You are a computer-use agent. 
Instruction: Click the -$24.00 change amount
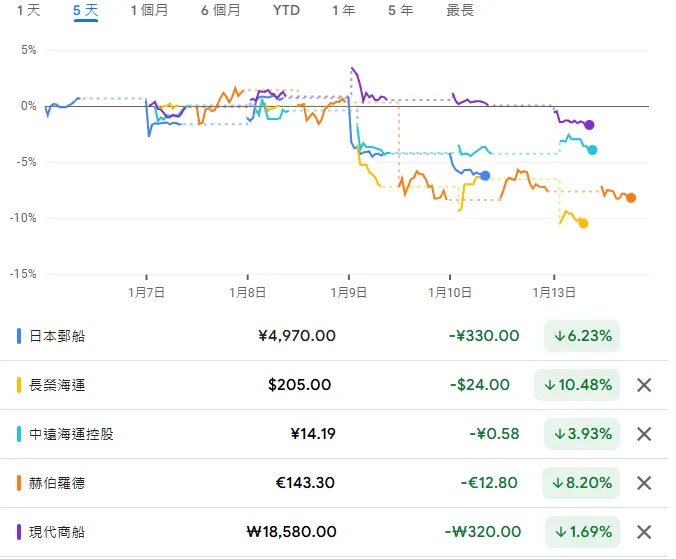480,385
